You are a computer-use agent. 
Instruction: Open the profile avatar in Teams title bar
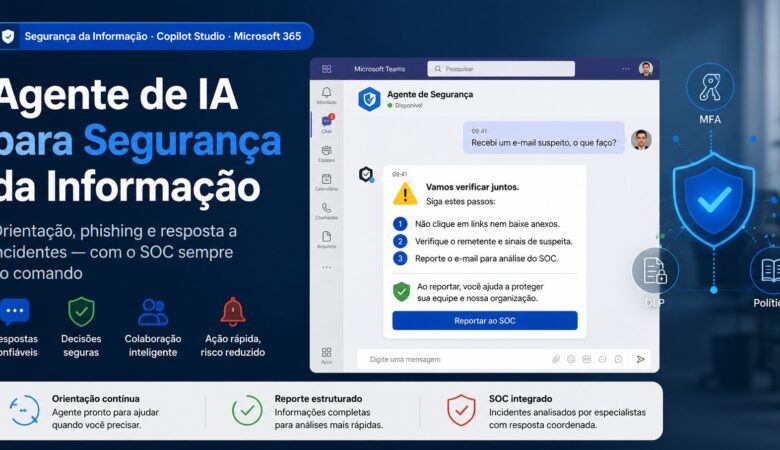pyautogui.click(x=646, y=69)
